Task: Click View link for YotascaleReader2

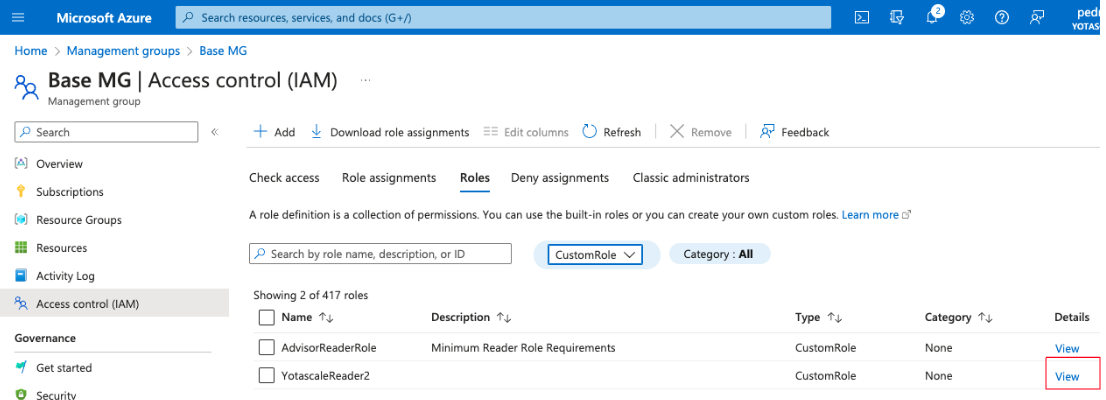Action: (1067, 376)
